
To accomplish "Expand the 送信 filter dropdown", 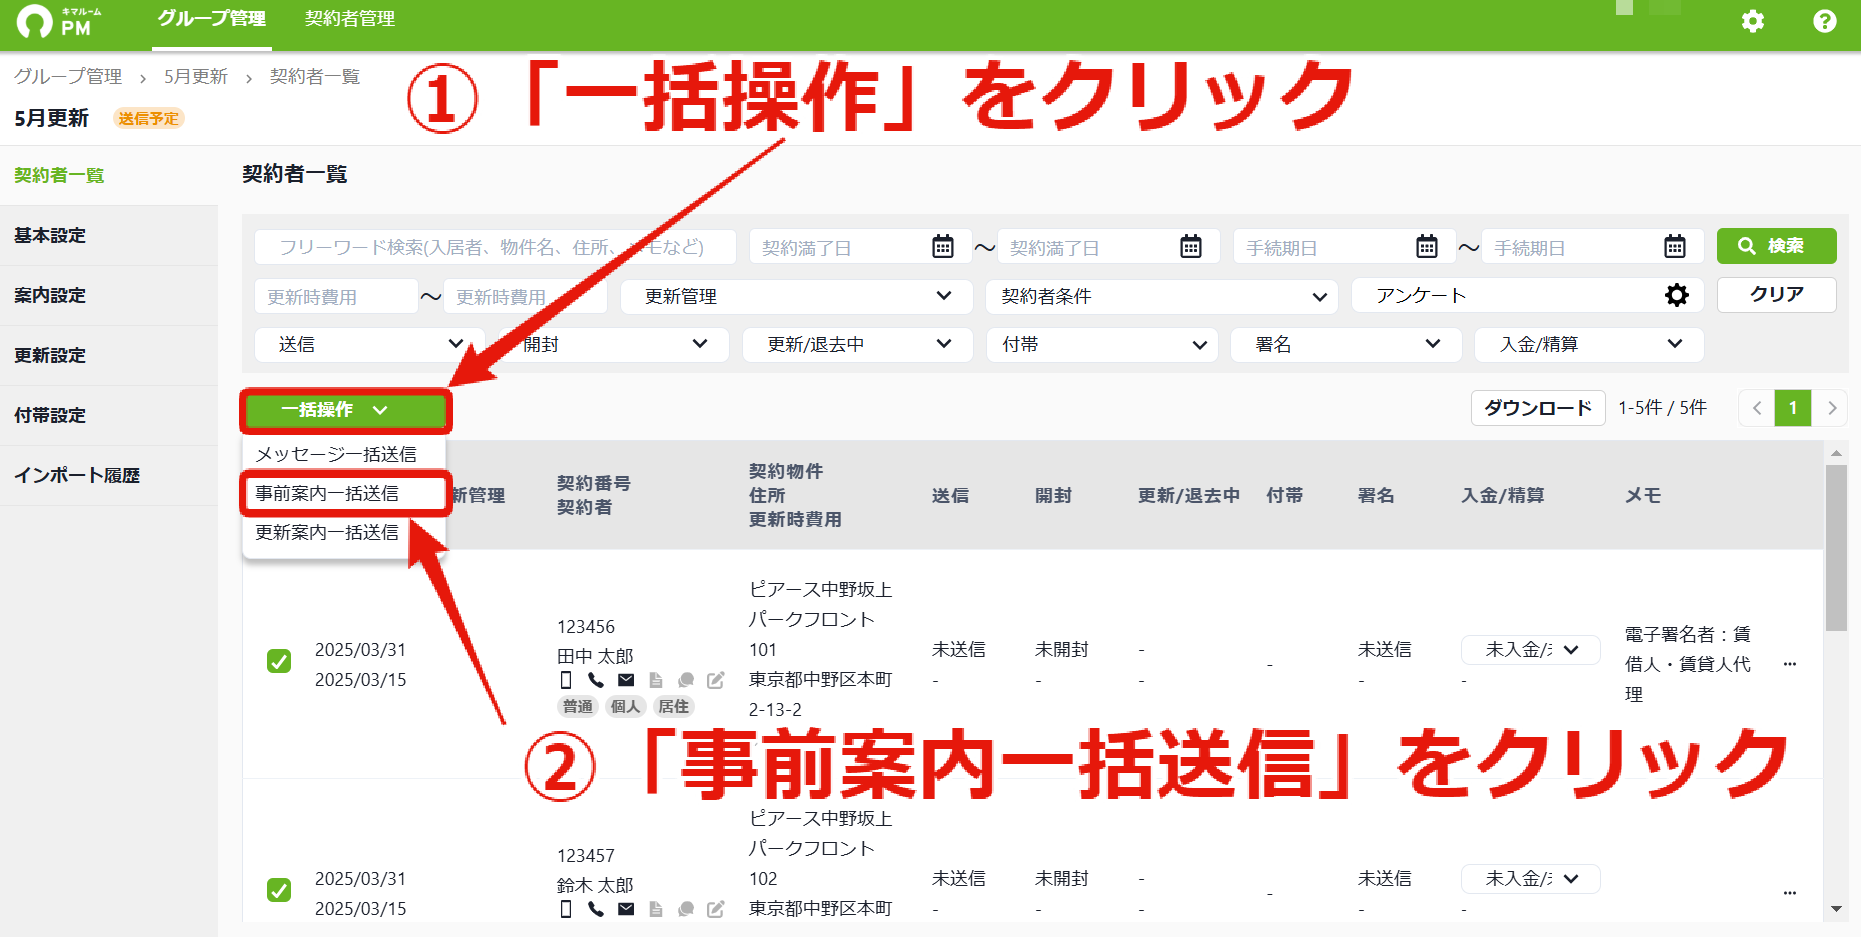I will (369, 344).
